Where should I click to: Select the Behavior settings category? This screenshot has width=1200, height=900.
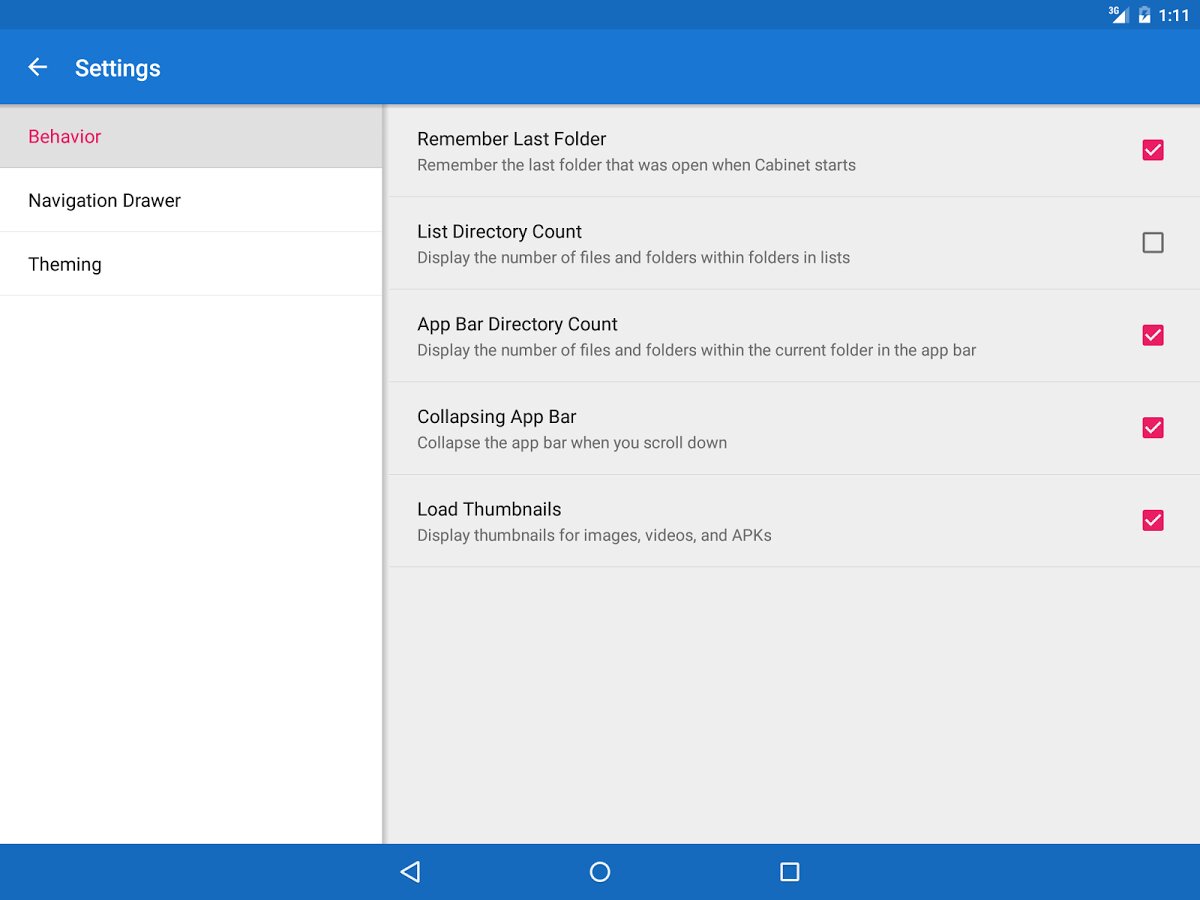pos(65,137)
